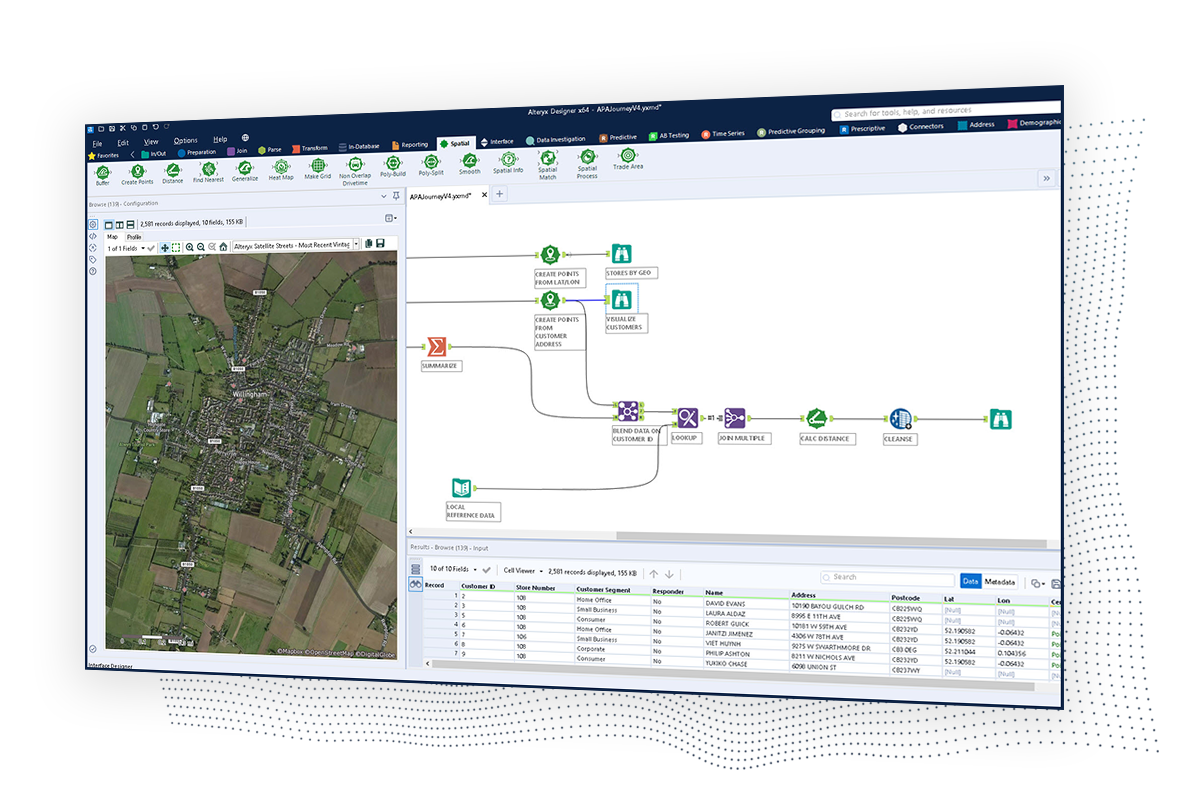Viewport: 1179px width, 797px height.
Task: Reset map to home extent
Action: pos(223,247)
